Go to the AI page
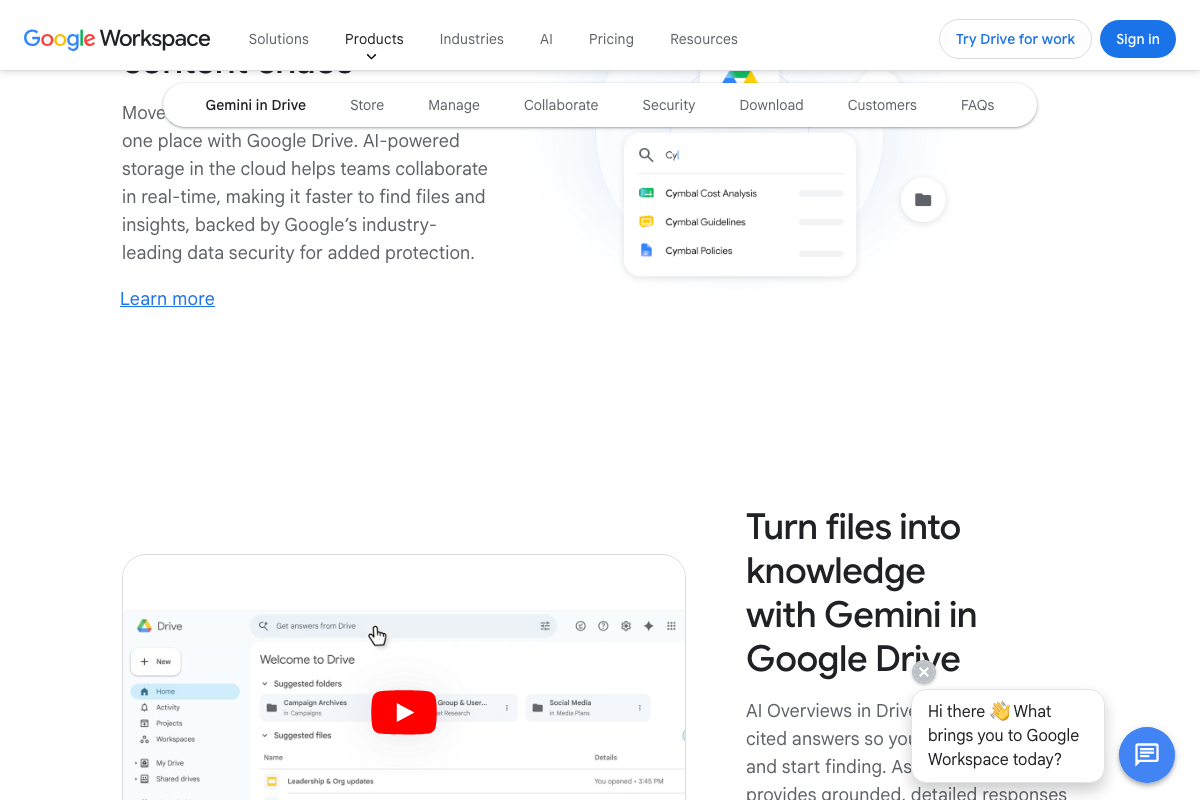Image resolution: width=1200 pixels, height=800 pixels. tap(546, 39)
